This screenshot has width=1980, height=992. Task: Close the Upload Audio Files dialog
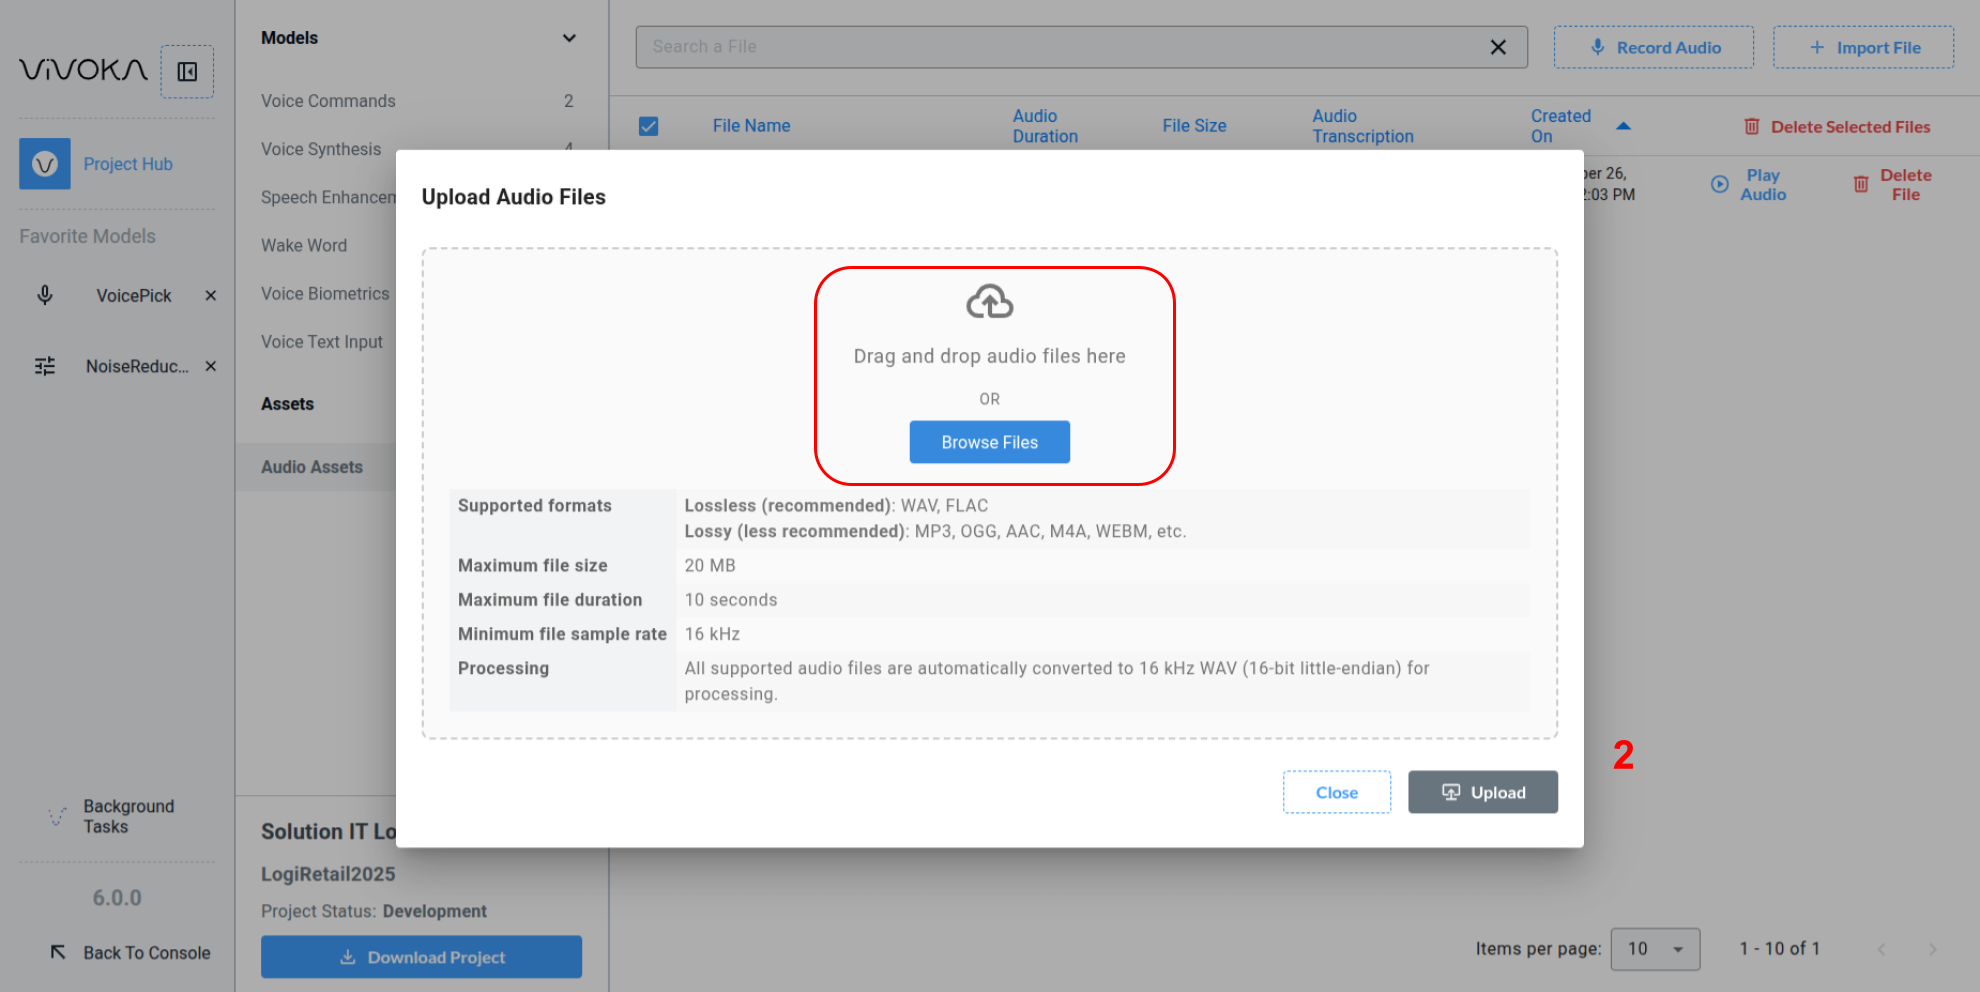1336,792
